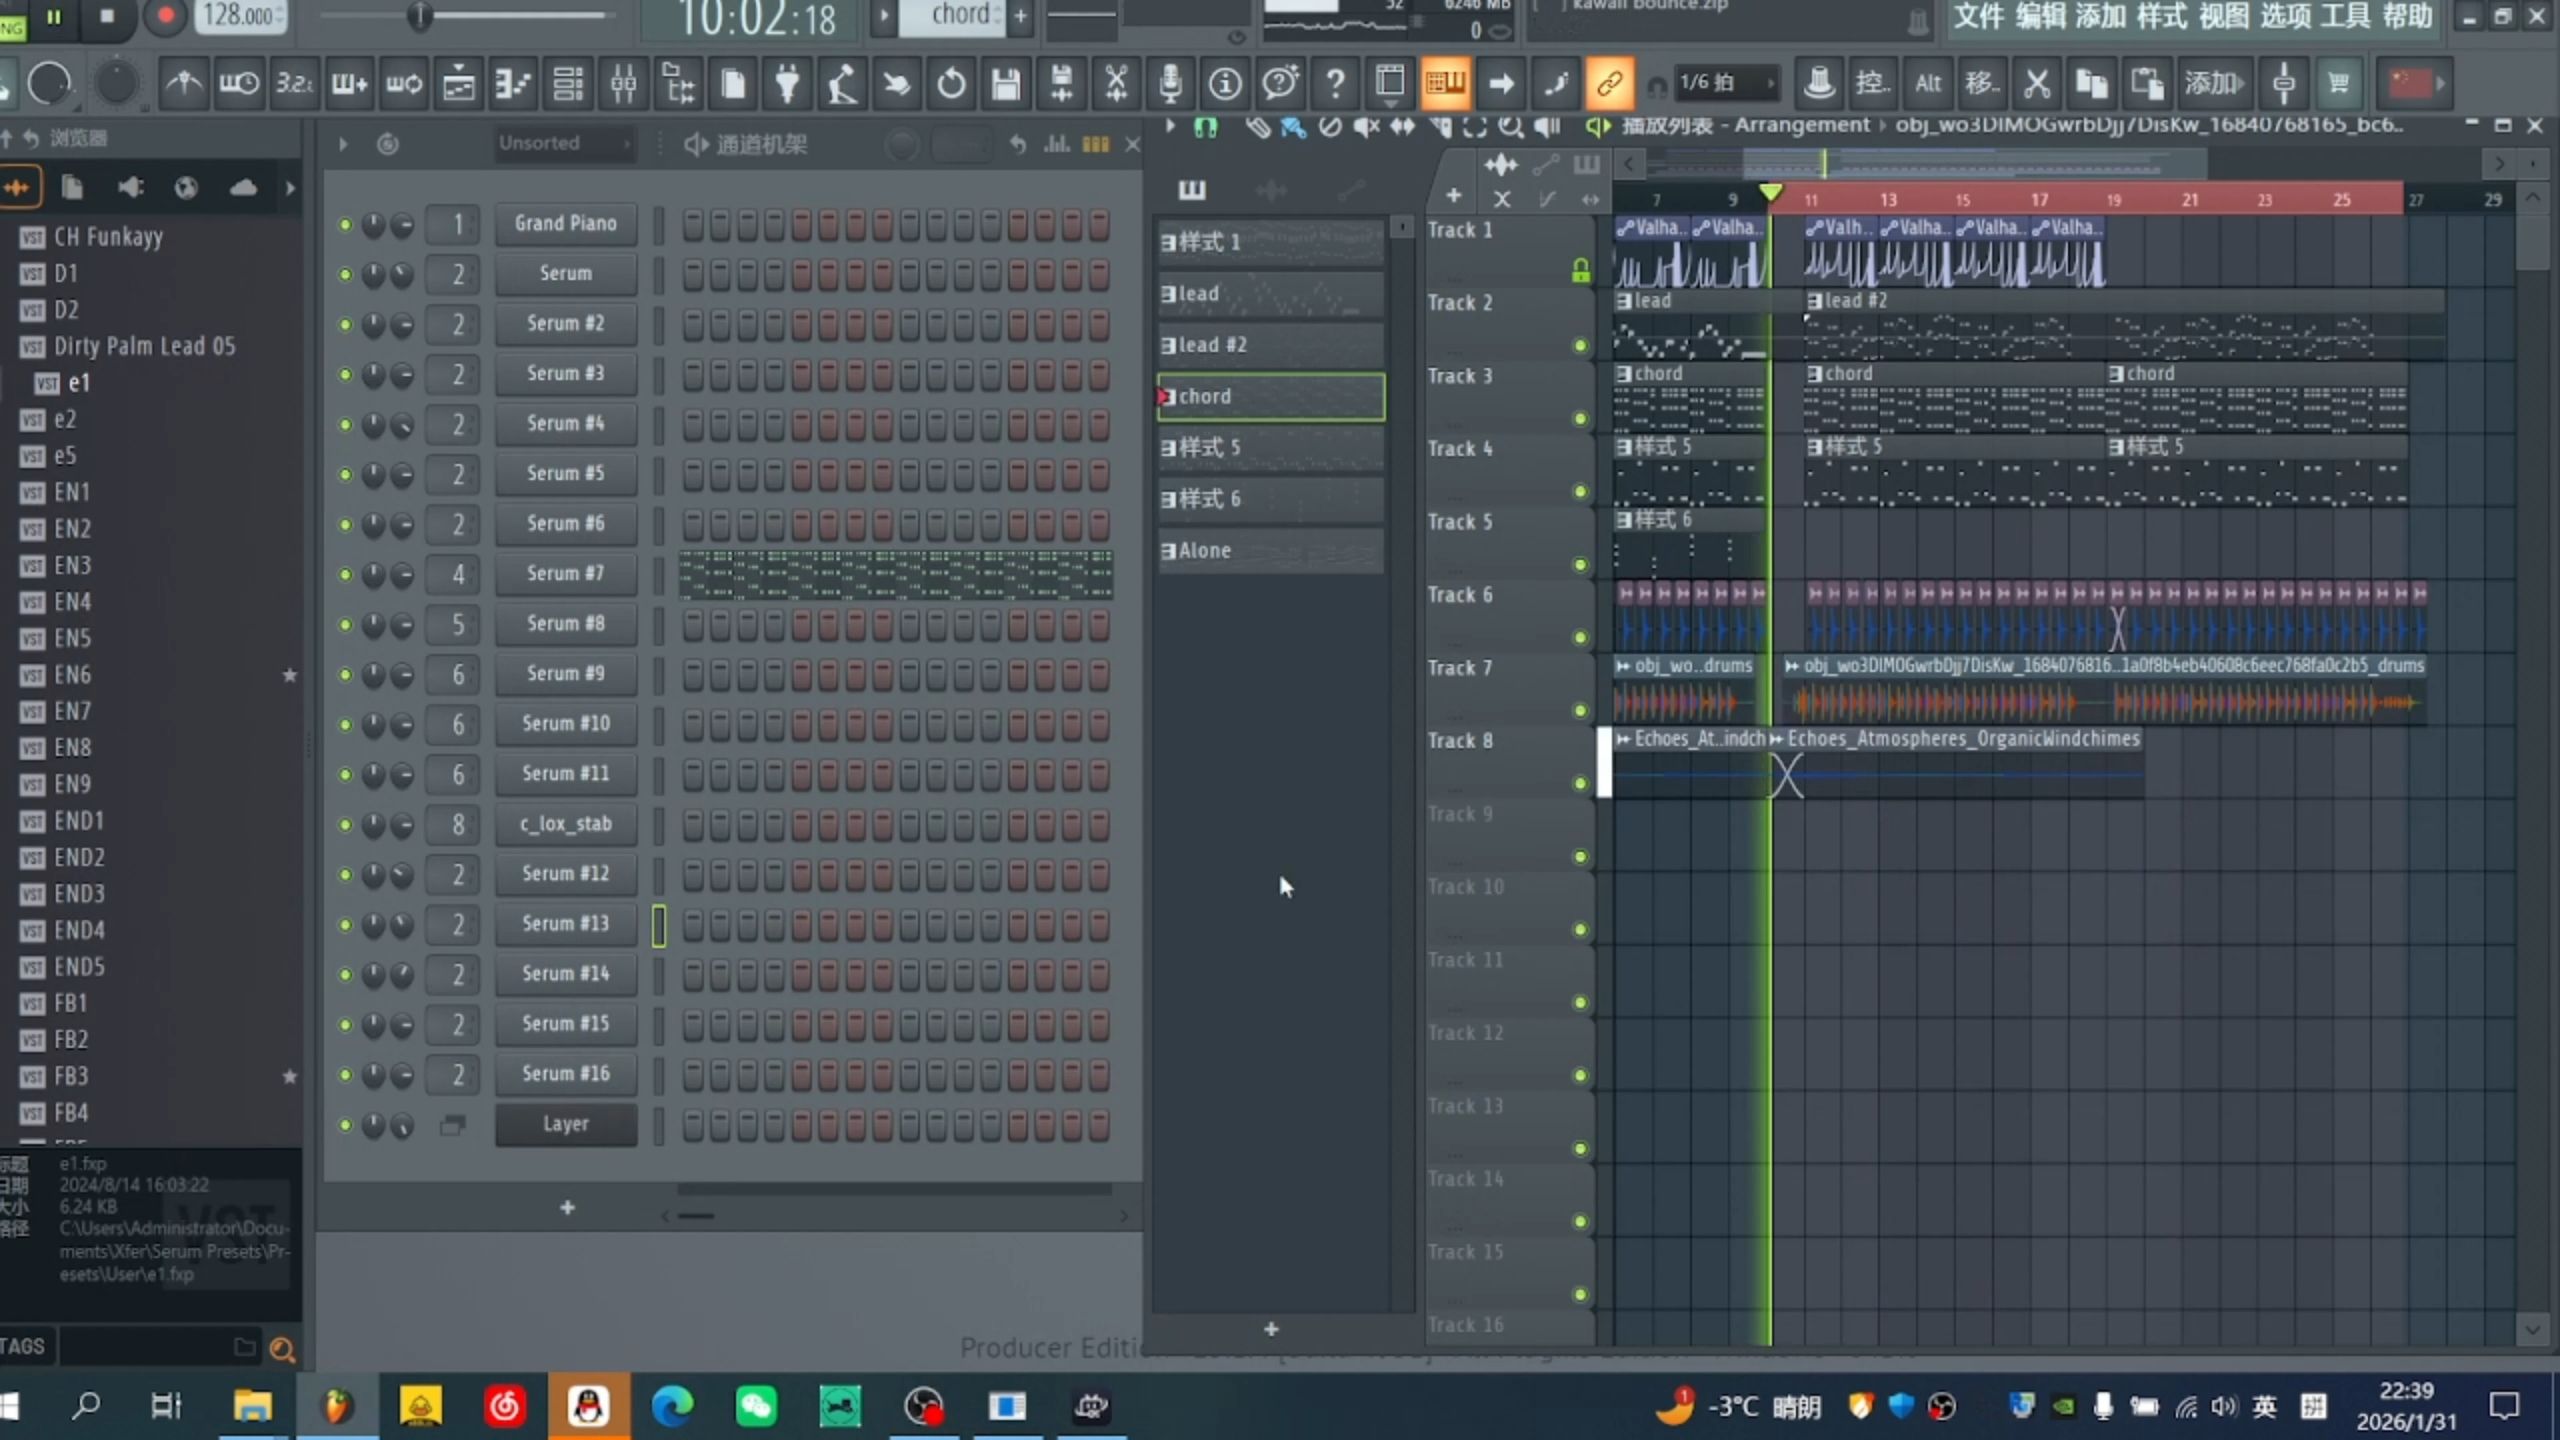Click the plus button below the channel rack
The image size is (2560, 1440).
pyautogui.click(x=567, y=1209)
